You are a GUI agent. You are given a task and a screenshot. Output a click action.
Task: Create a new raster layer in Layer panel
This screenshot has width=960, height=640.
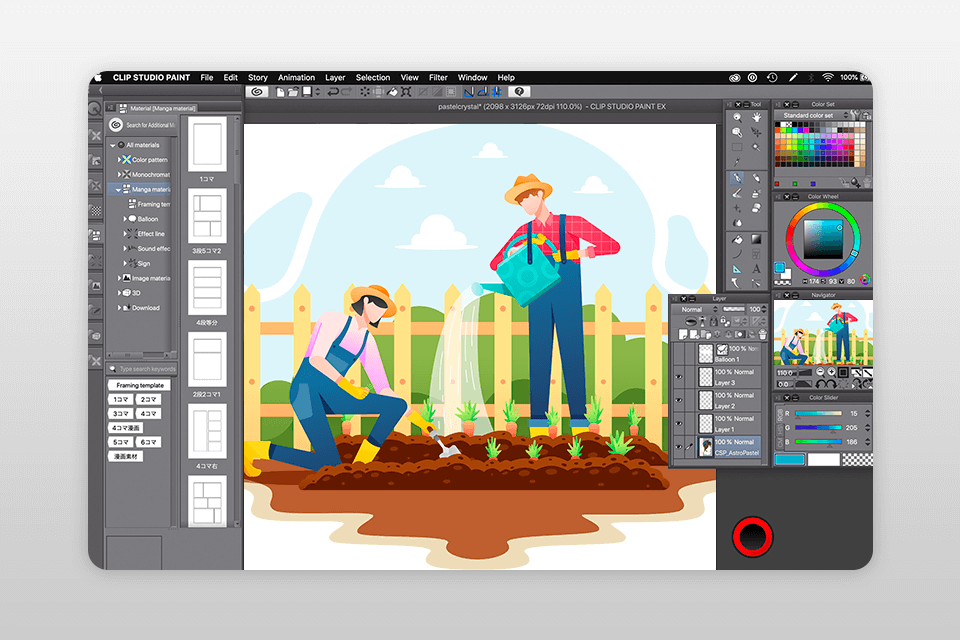(683, 335)
